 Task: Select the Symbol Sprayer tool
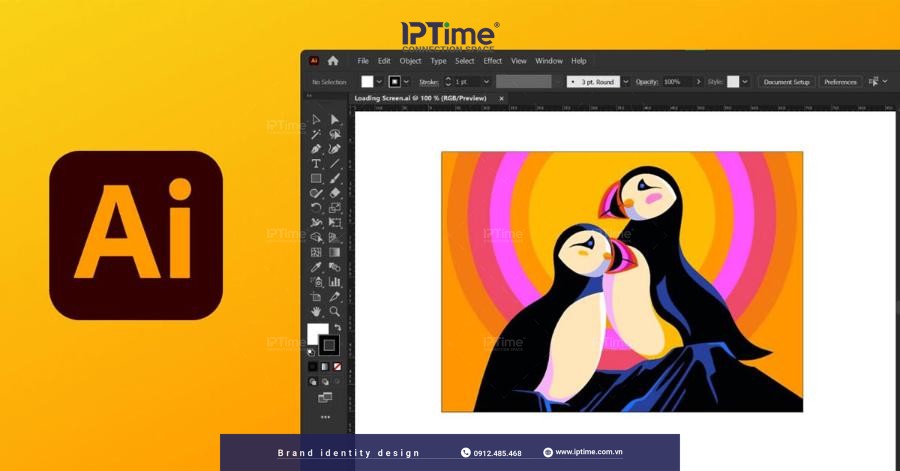pos(316,282)
